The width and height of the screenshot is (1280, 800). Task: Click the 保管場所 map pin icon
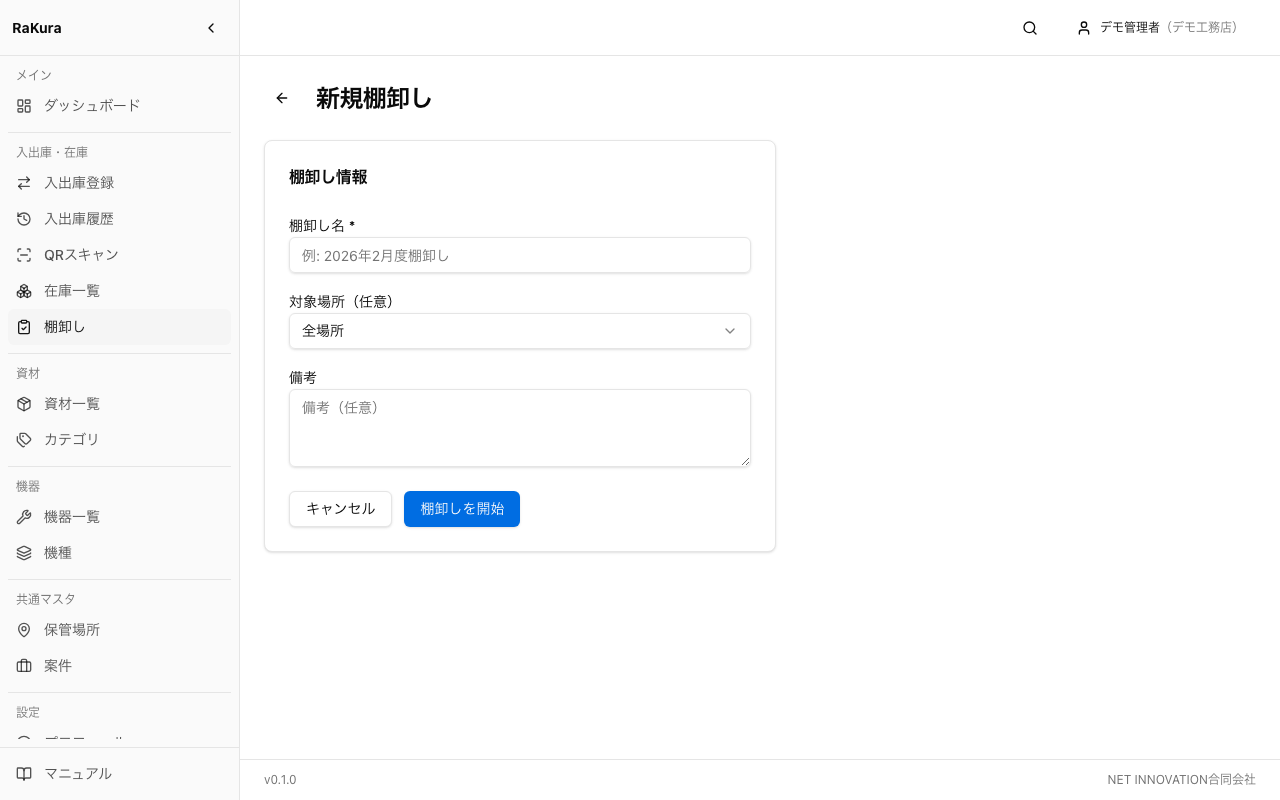(x=24, y=630)
